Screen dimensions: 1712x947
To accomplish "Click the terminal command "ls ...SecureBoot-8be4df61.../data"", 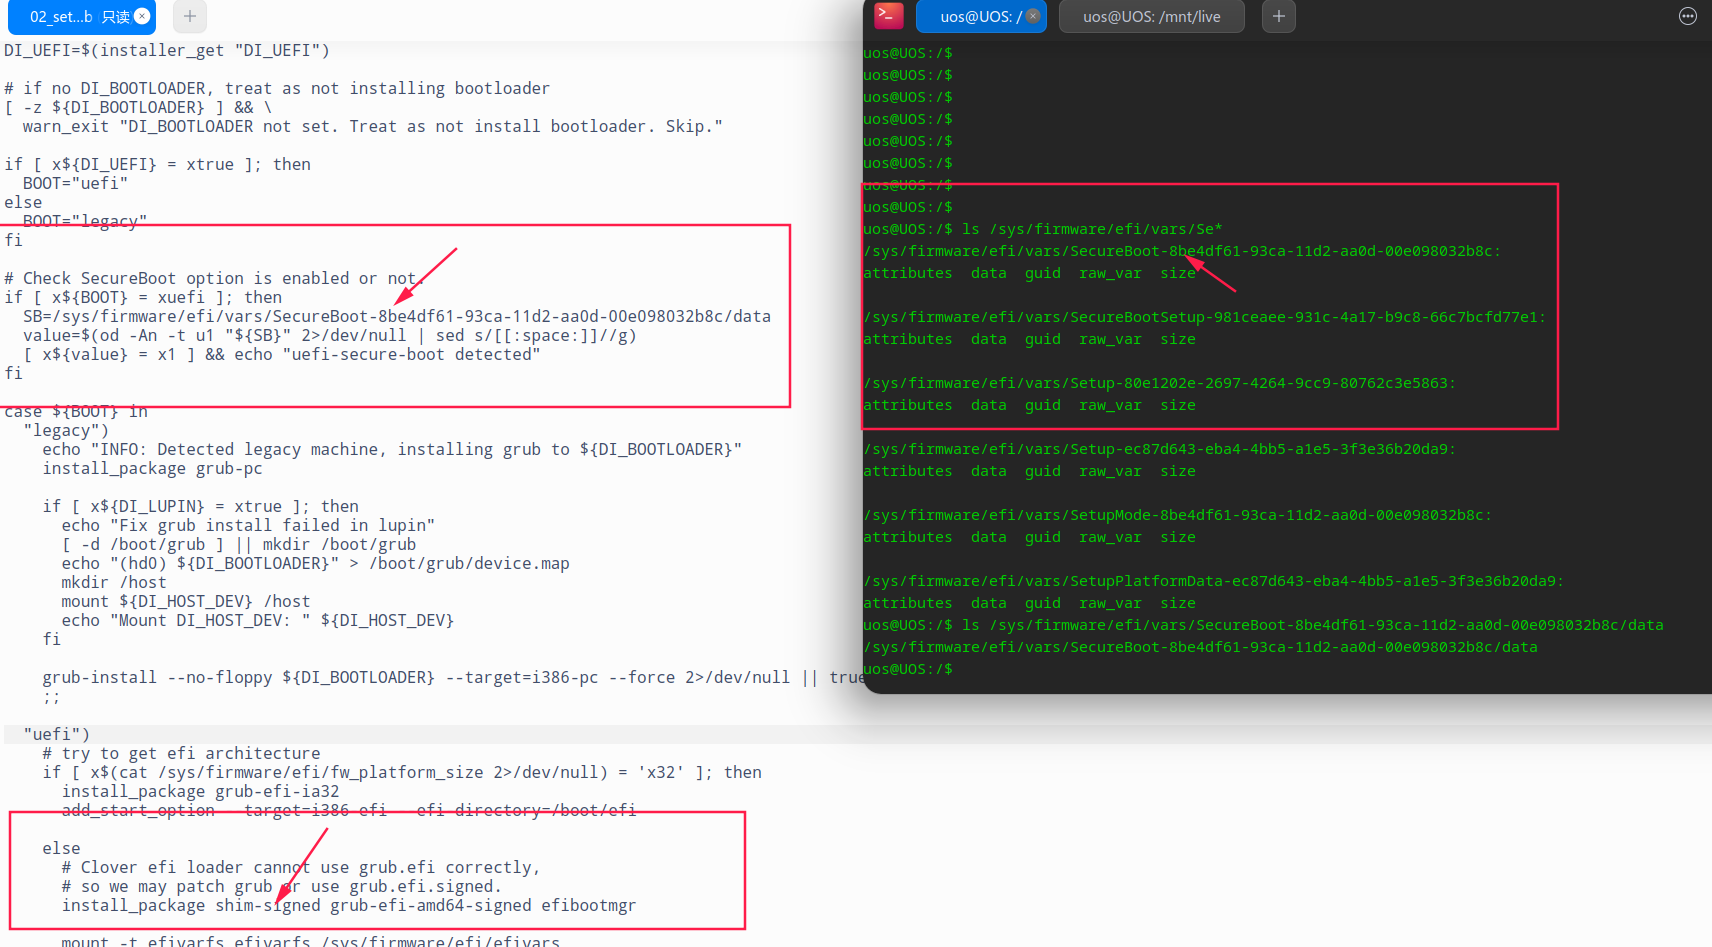I will (1313, 625).
